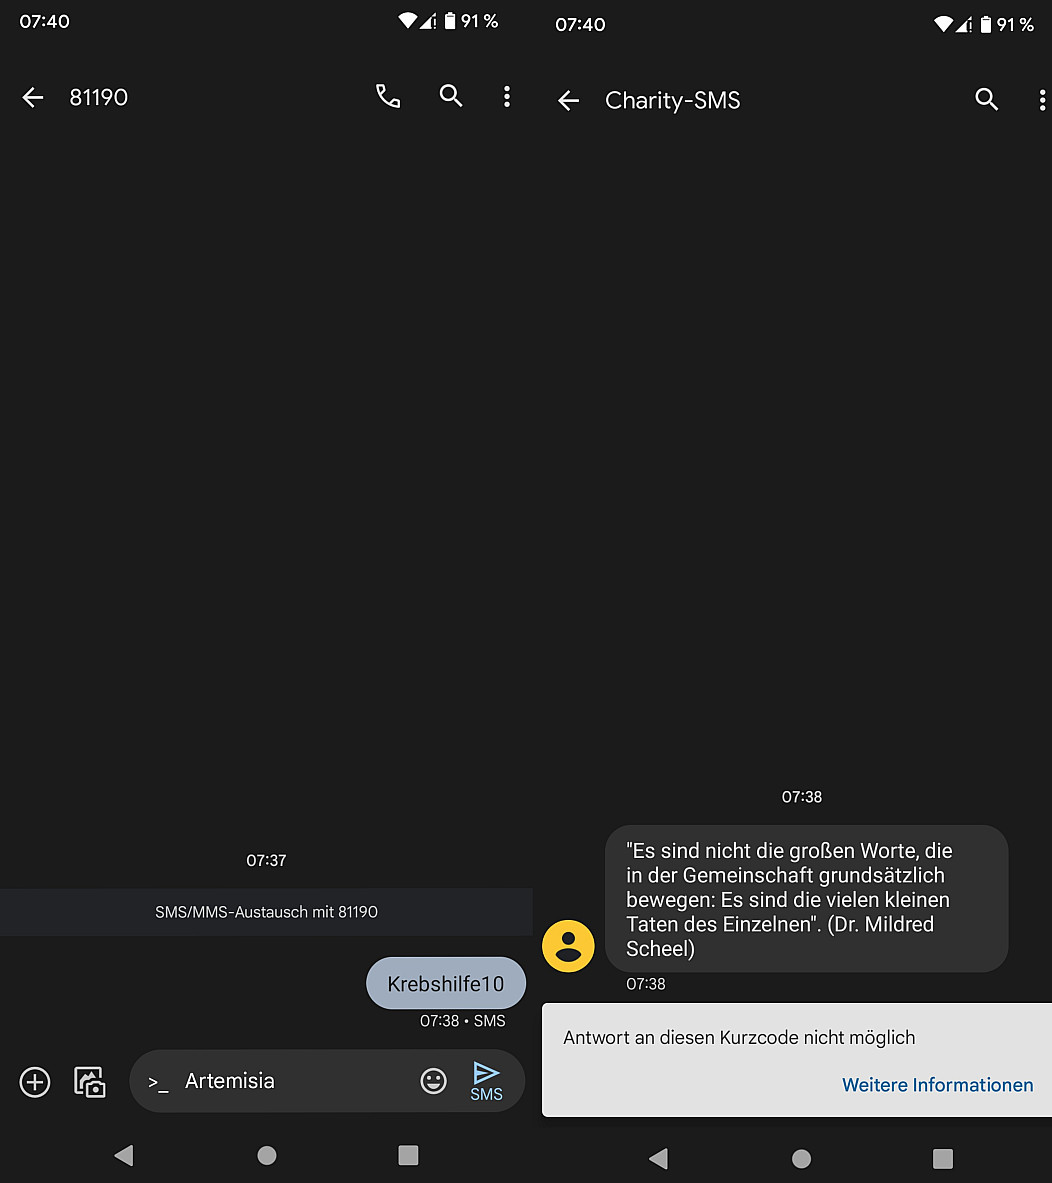Go back from the 81190 conversation
Image resolution: width=1052 pixels, height=1183 pixels.
point(33,97)
